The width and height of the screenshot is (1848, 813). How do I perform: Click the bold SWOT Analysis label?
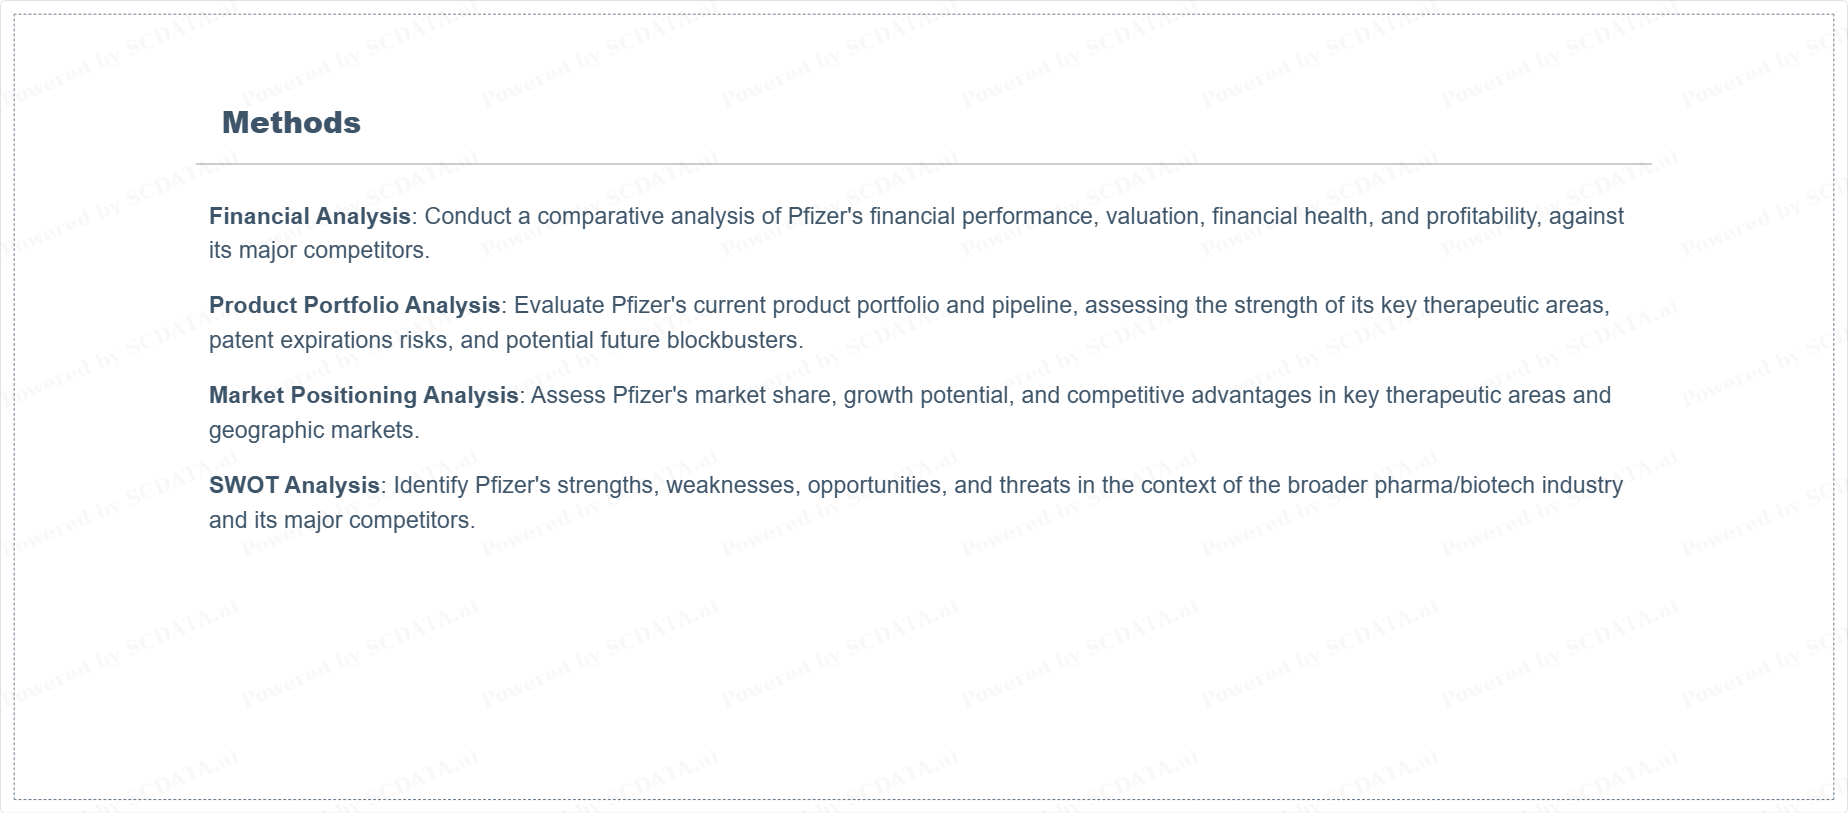294,485
